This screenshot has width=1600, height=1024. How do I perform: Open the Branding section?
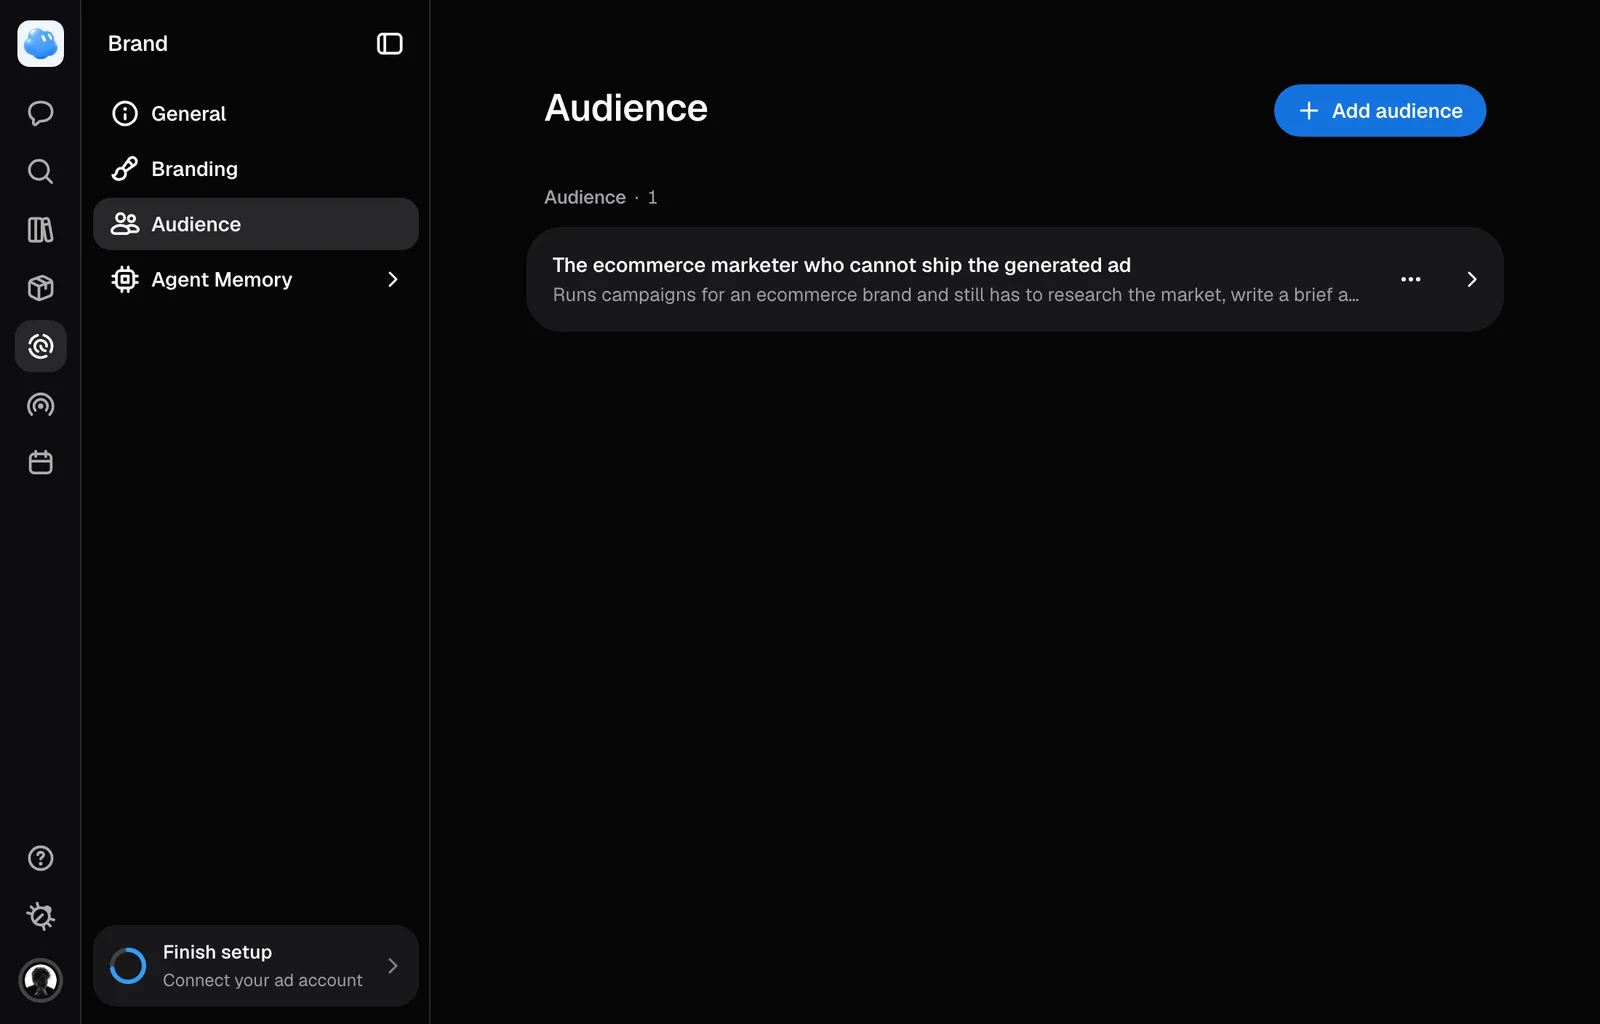click(256, 169)
